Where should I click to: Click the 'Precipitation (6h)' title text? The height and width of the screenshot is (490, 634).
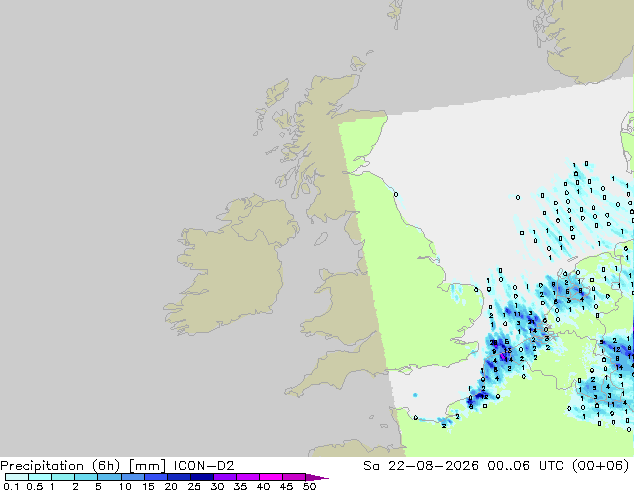tap(60, 466)
